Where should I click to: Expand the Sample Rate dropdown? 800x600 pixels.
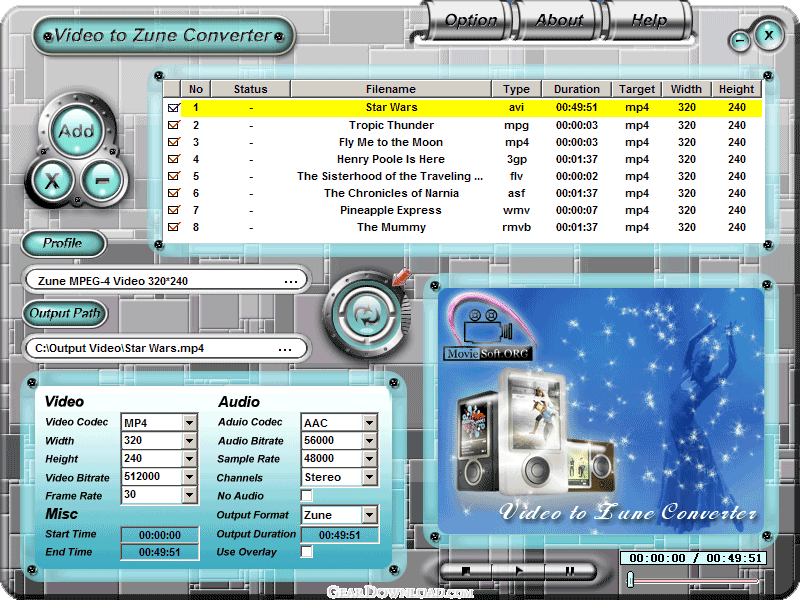tap(369, 459)
